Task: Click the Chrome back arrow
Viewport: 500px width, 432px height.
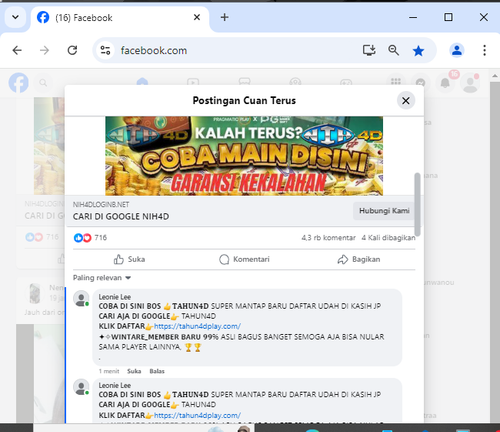Action: tap(17, 50)
